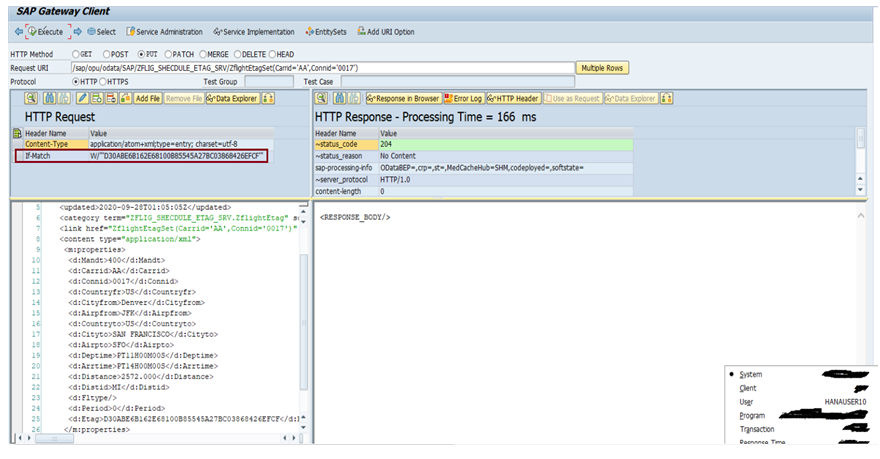
Task: Click Find Next binoculars in HTTP Response toolbar
Action: click(354, 98)
